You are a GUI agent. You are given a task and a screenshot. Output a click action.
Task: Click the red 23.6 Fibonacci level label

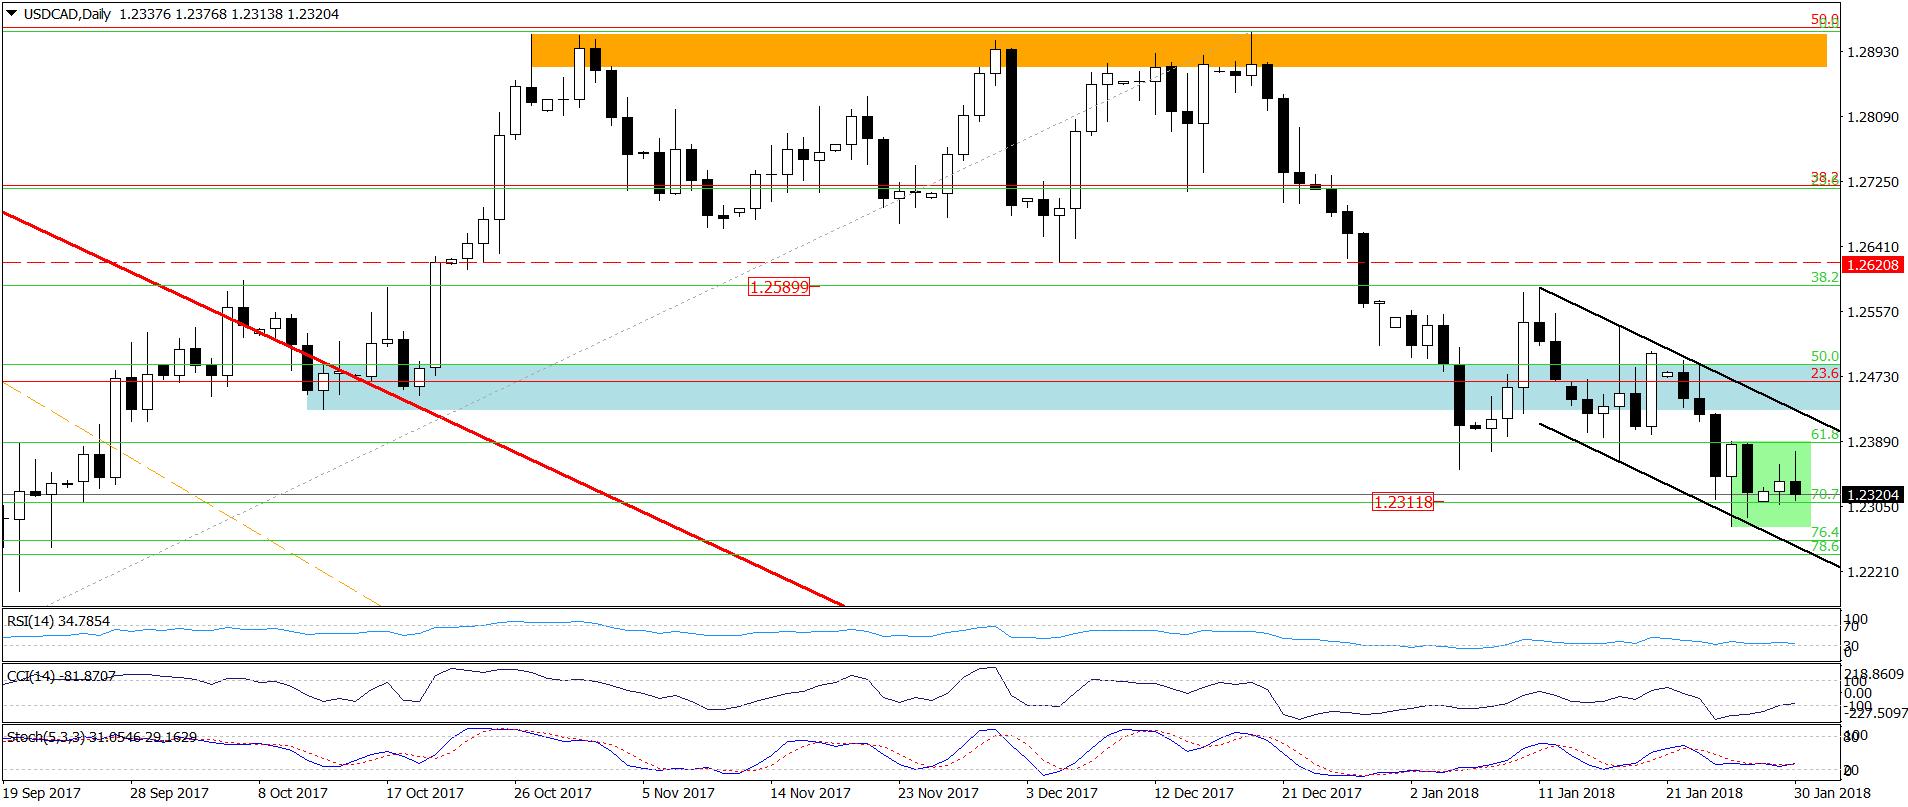tap(1825, 373)
